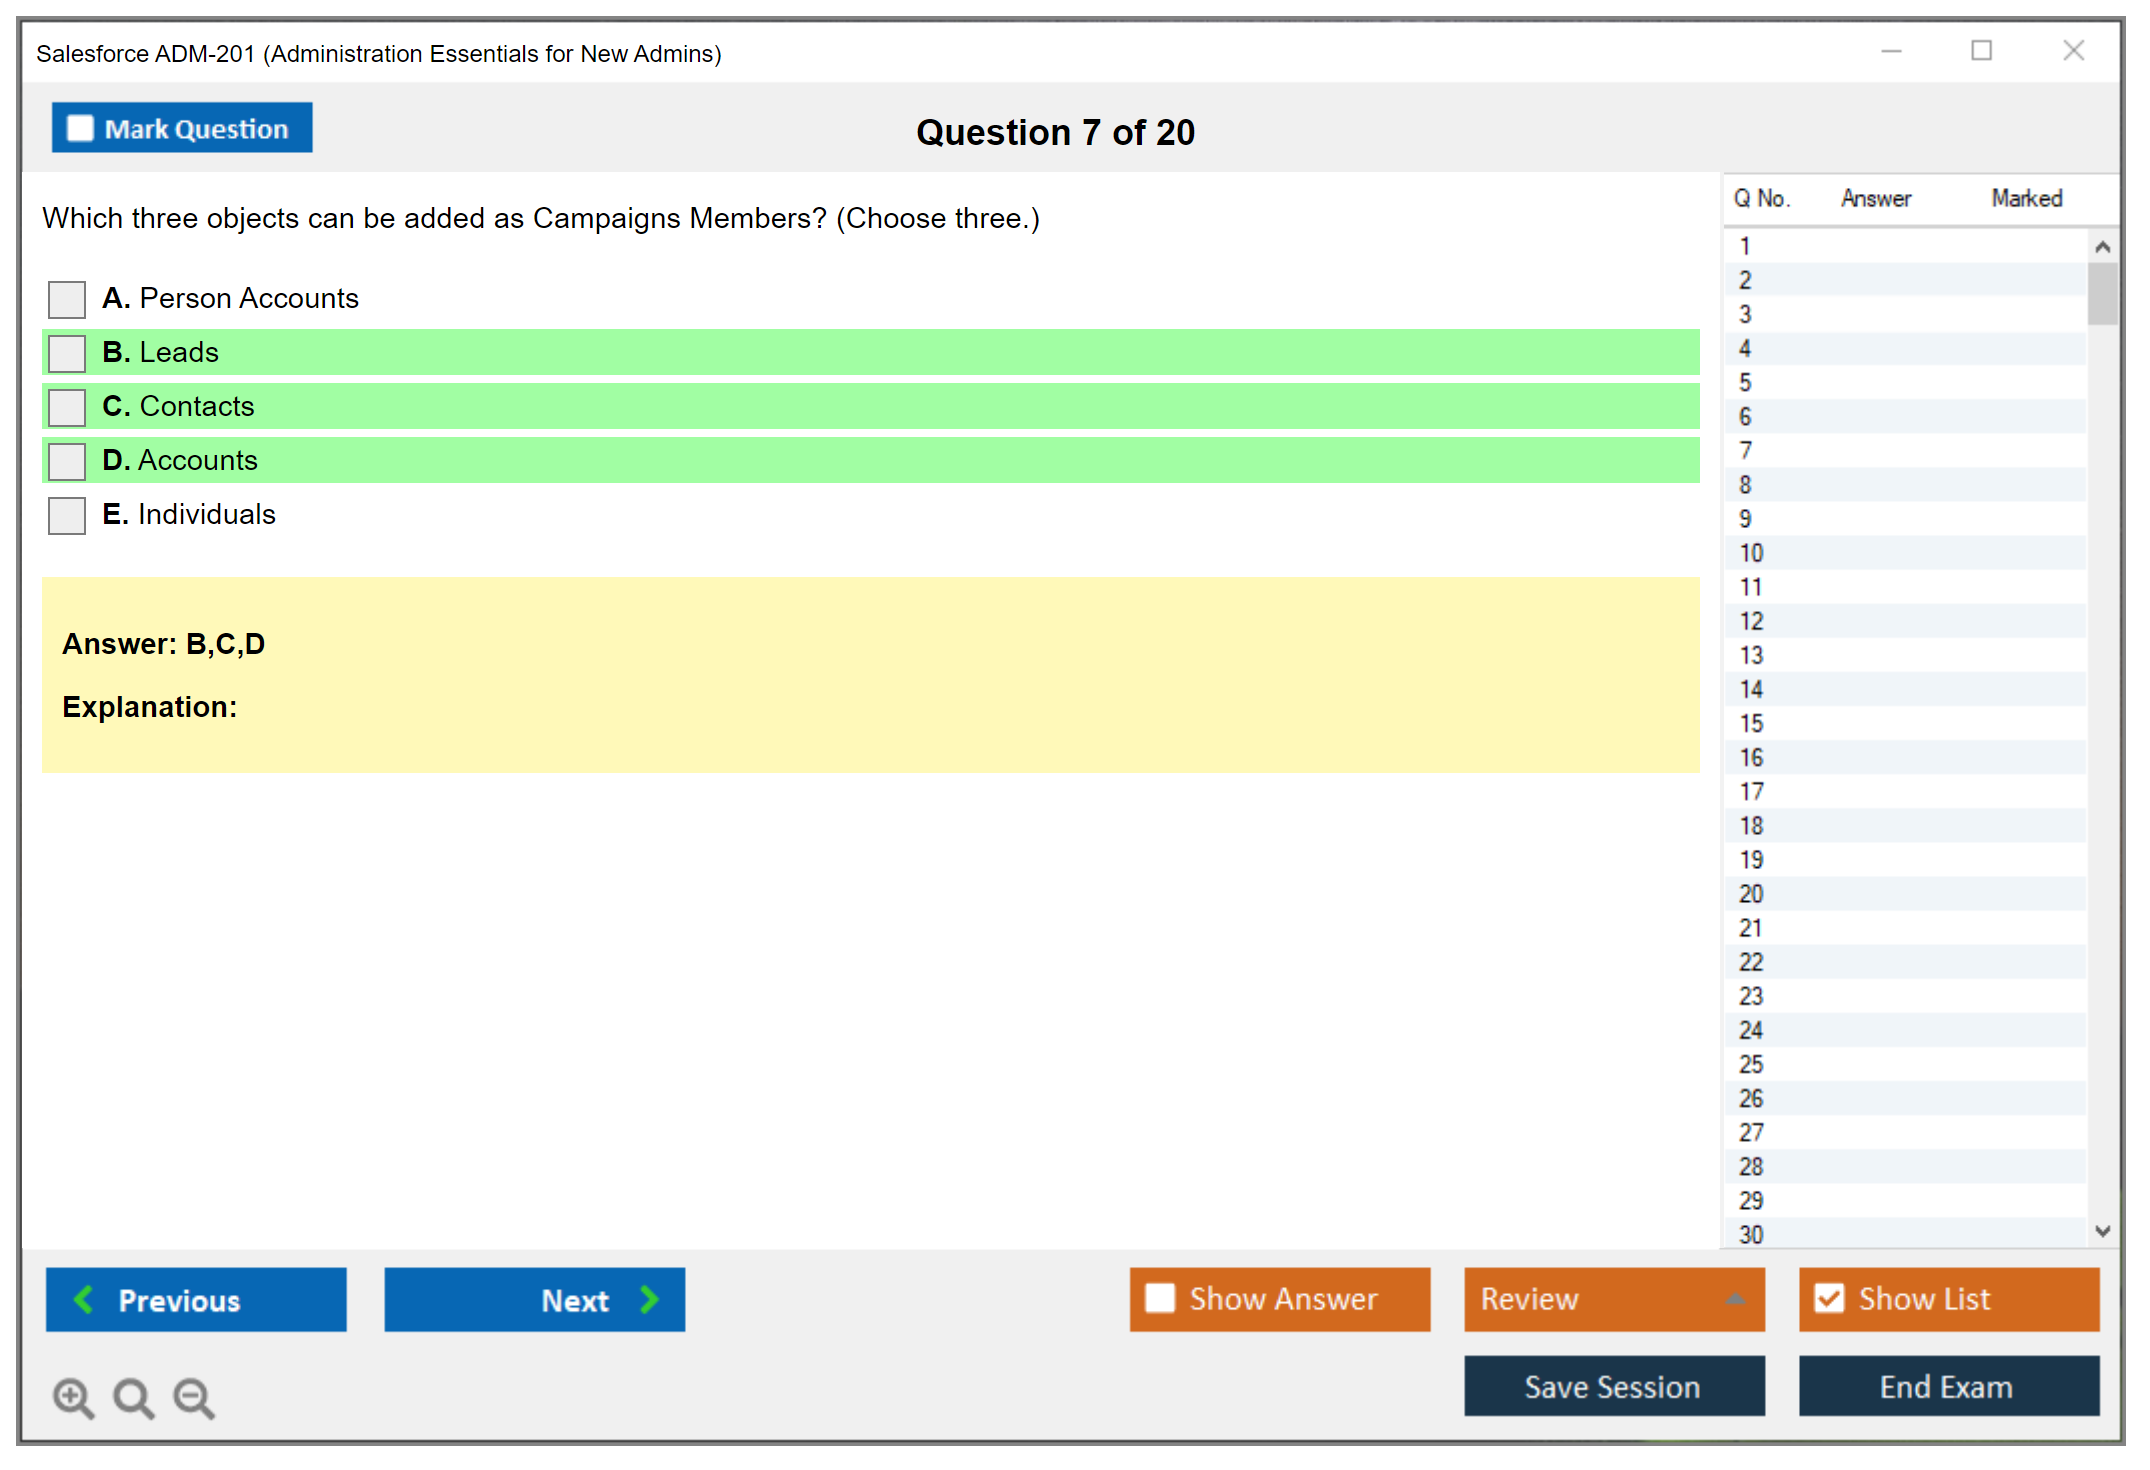Check option A Person Accounts

tap(67, 299)
